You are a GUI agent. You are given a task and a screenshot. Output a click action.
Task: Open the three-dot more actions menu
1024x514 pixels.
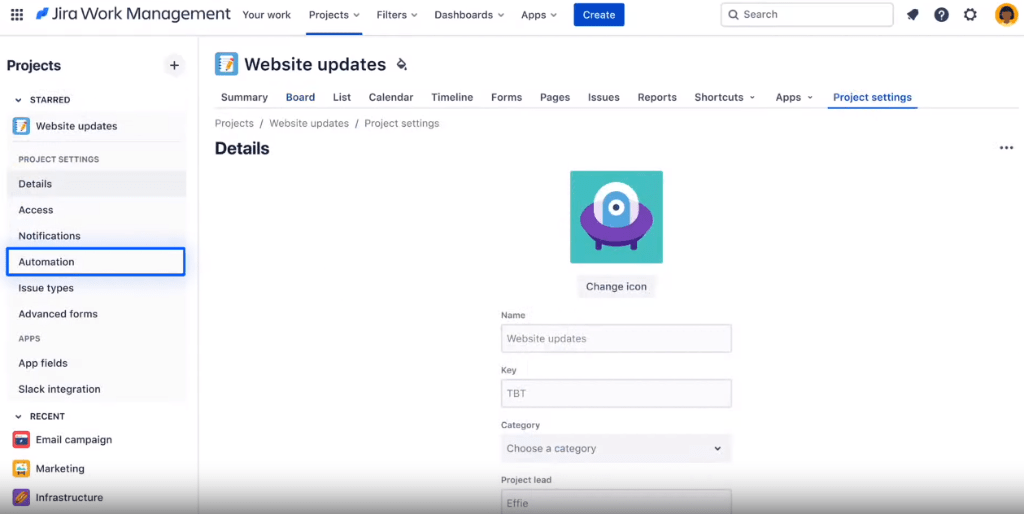[1006, 148]
